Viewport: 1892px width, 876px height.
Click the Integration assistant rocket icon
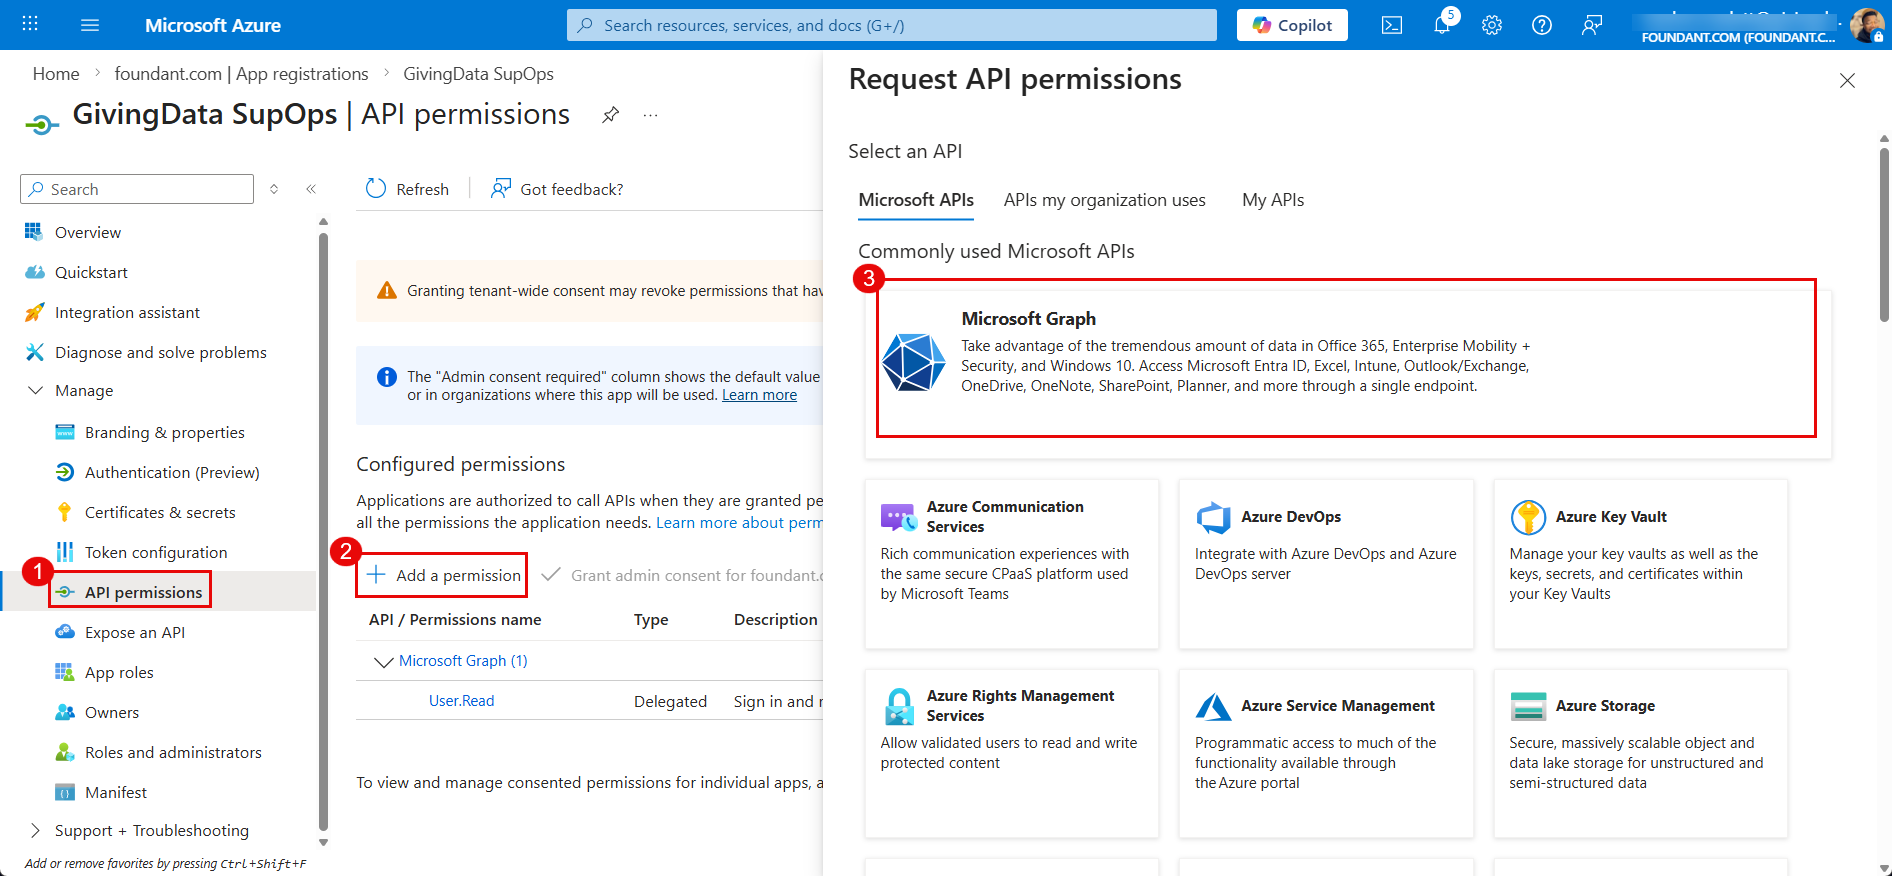[34, 312]
